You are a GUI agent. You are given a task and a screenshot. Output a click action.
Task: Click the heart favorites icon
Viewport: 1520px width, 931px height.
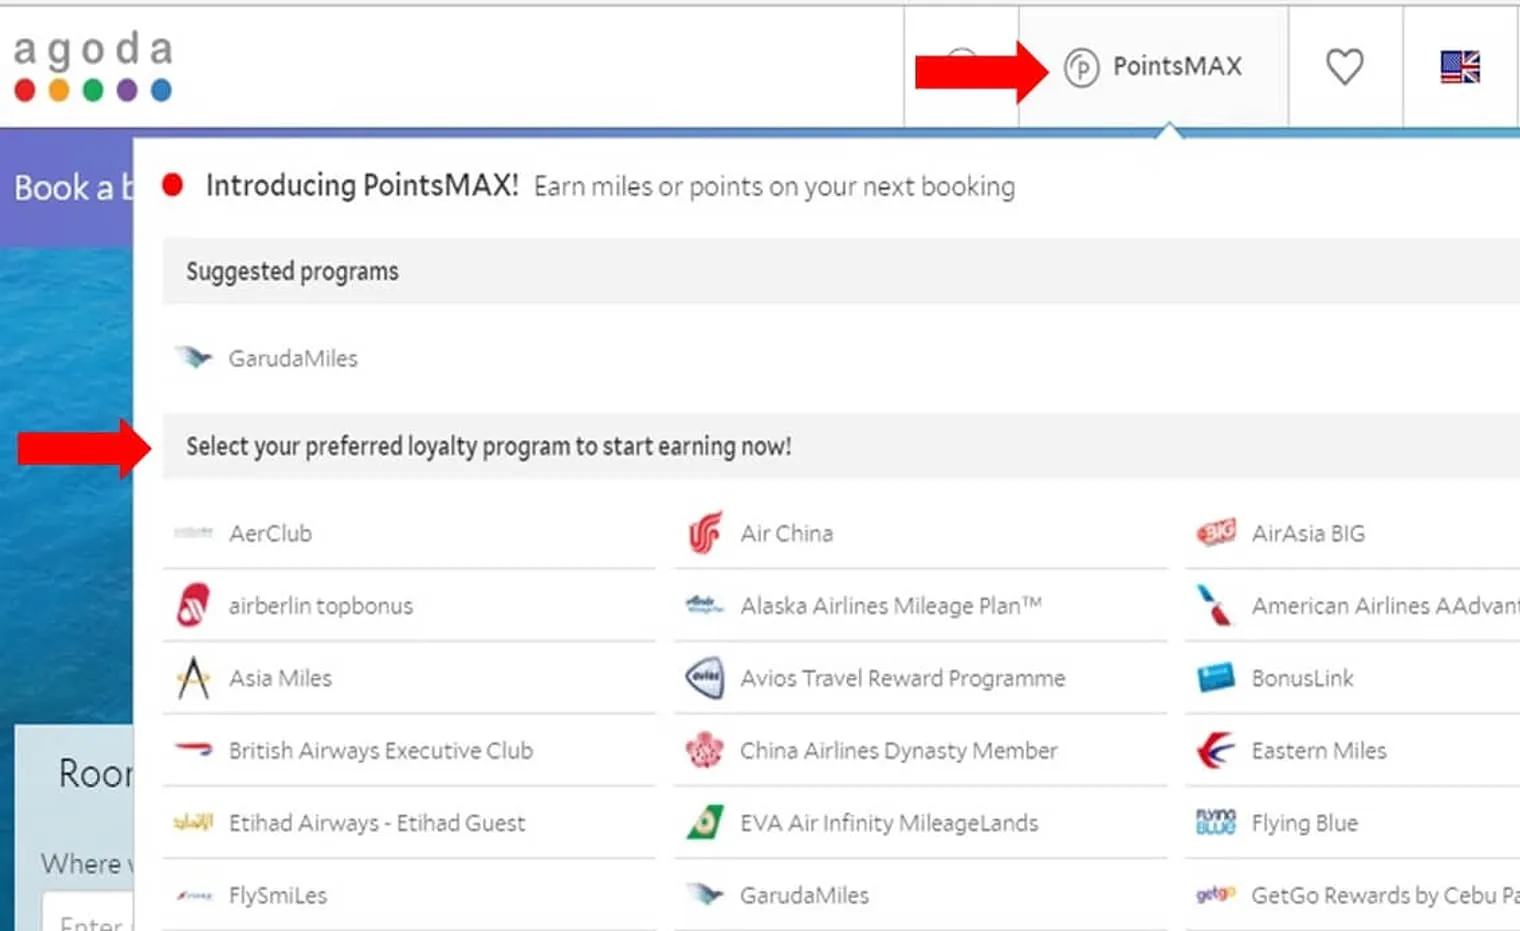pyautogui.click(x=1344, y=67)
